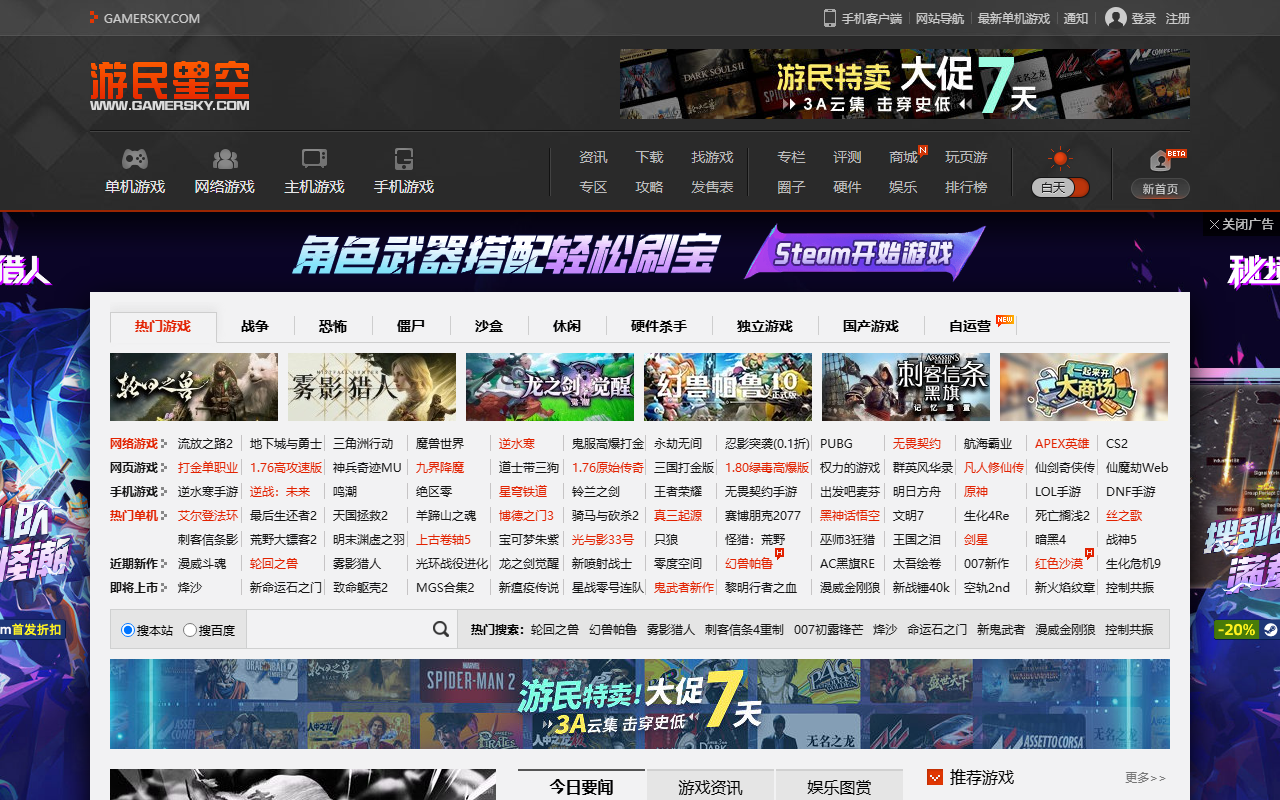Expand the 近期新作 category row

138,563
